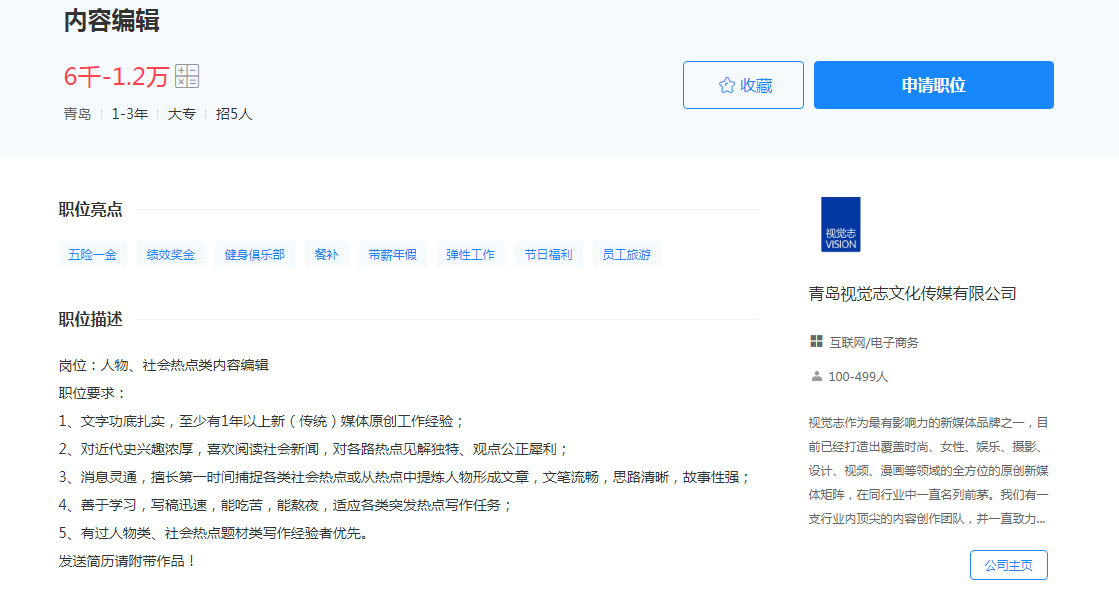This screenshot has width=1119, height=595.
Task: Click the 6千-1.2万 salary text
Action: click(x=116, y=77)
